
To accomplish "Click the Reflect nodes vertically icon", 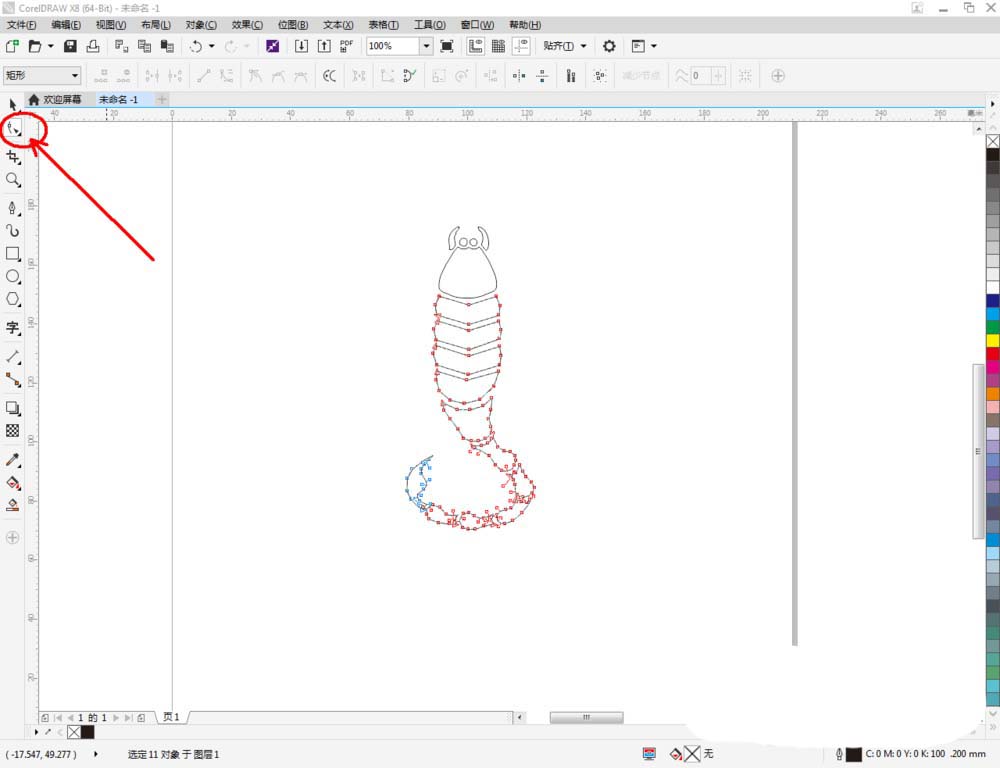I will click(x=542, y=76).
